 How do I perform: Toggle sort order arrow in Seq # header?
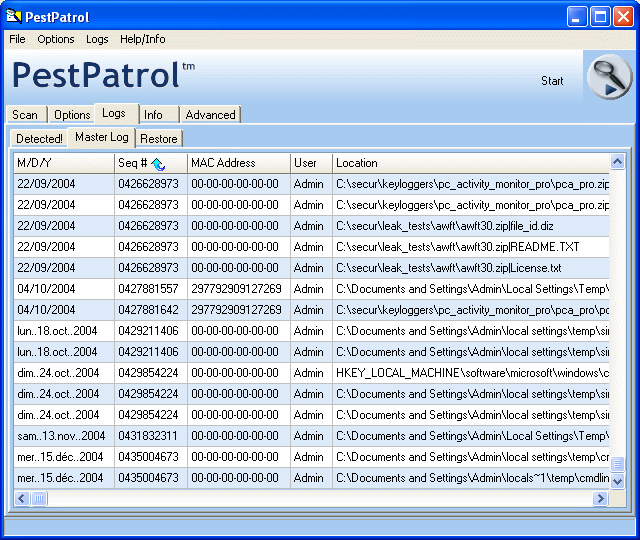coord(158,164)
